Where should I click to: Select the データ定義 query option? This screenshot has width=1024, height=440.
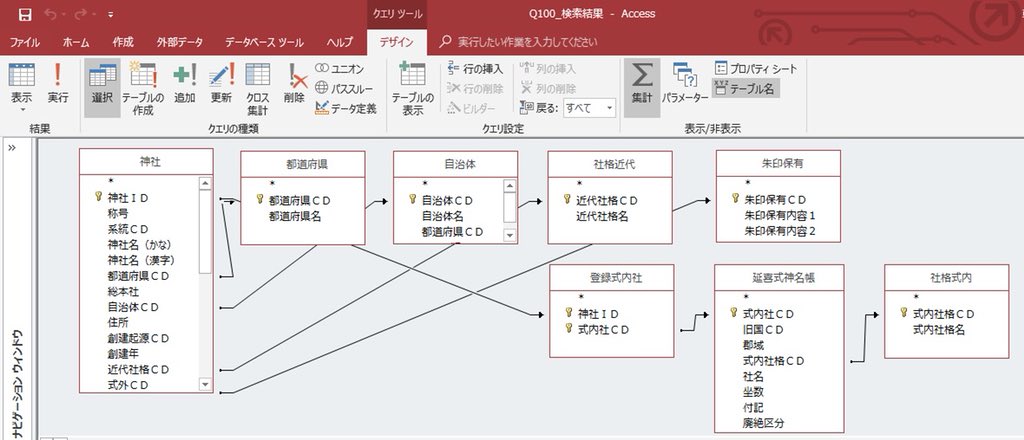[x=346, y=108]
